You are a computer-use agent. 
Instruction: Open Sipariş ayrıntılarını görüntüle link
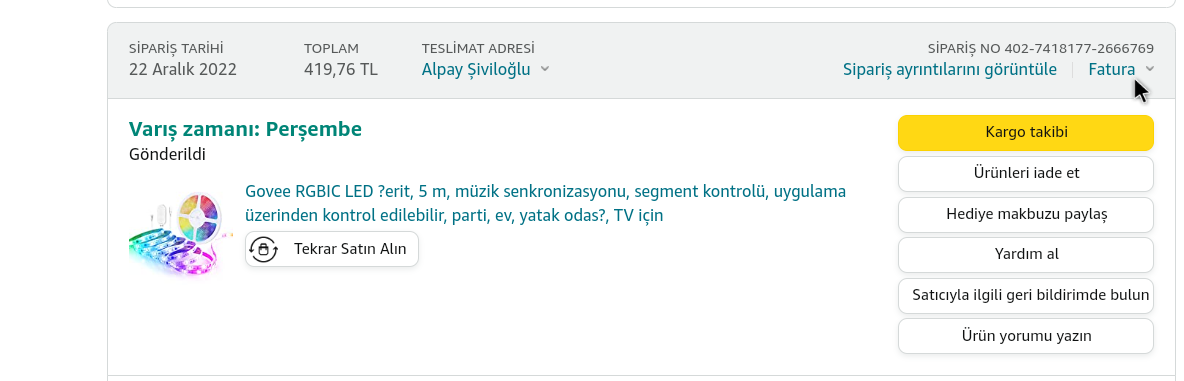(x=949, y=69)
